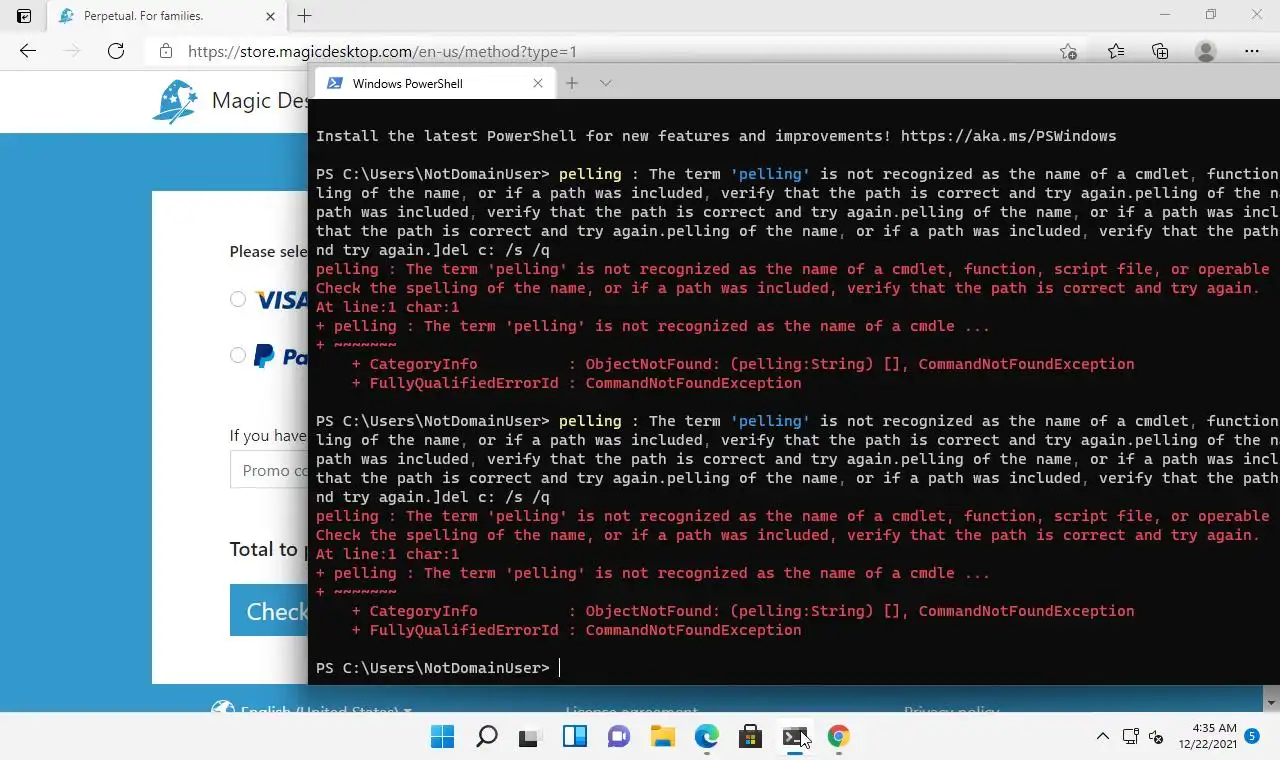
Task: Open Task View on the taskbar
Action: 530,737
